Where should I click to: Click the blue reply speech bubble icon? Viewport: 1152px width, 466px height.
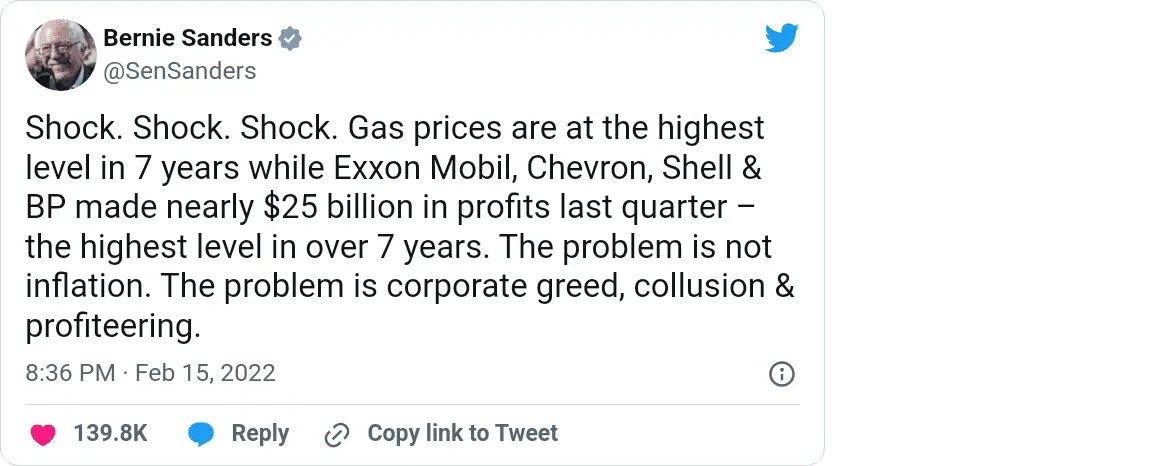click(x=202, y=434)
